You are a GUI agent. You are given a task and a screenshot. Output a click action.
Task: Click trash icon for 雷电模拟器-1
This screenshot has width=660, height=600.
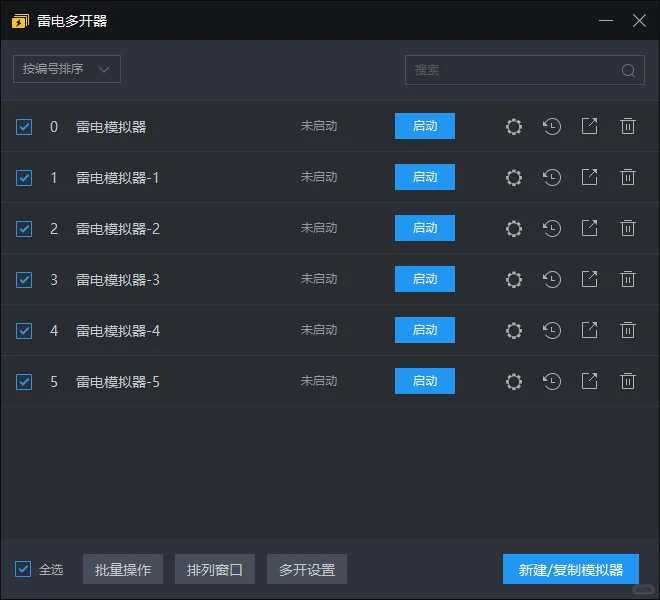click(x=628, y=177)
